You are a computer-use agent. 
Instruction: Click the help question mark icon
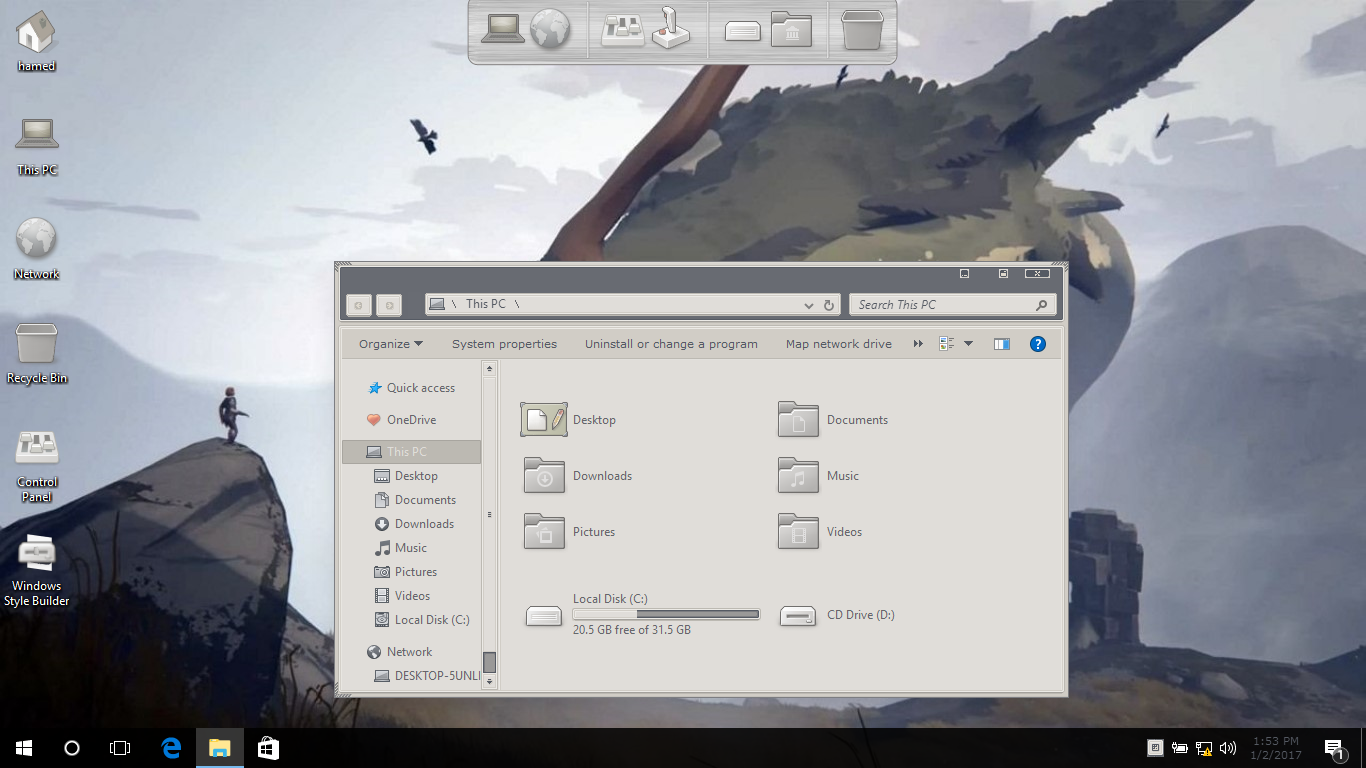coord(1037,344)
